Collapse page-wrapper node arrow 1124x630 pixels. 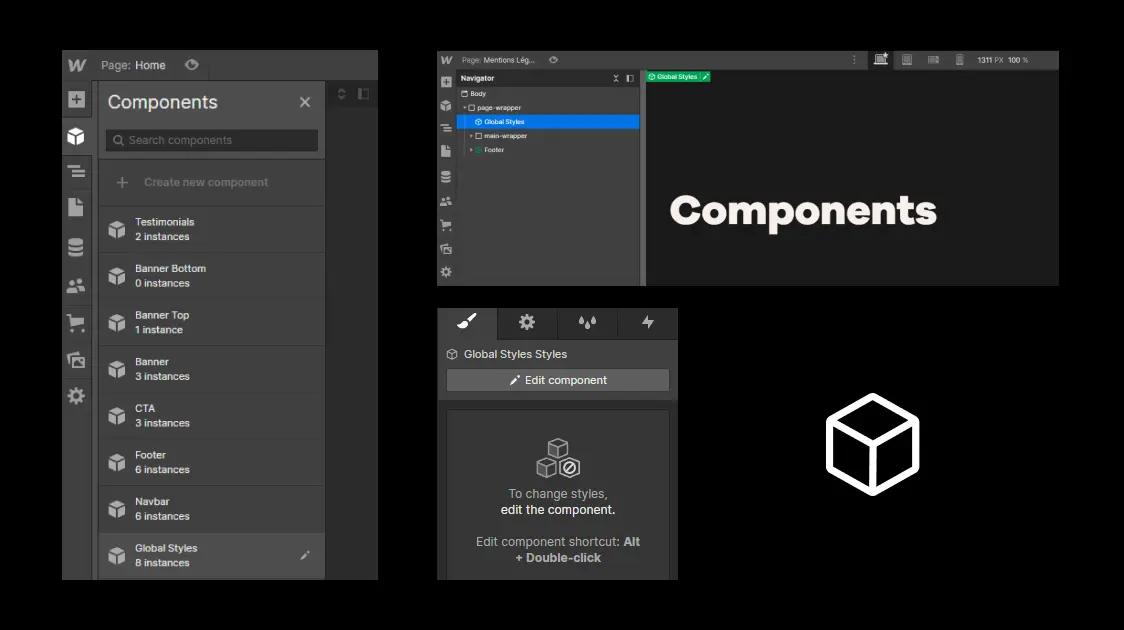(x=465, y=108)
